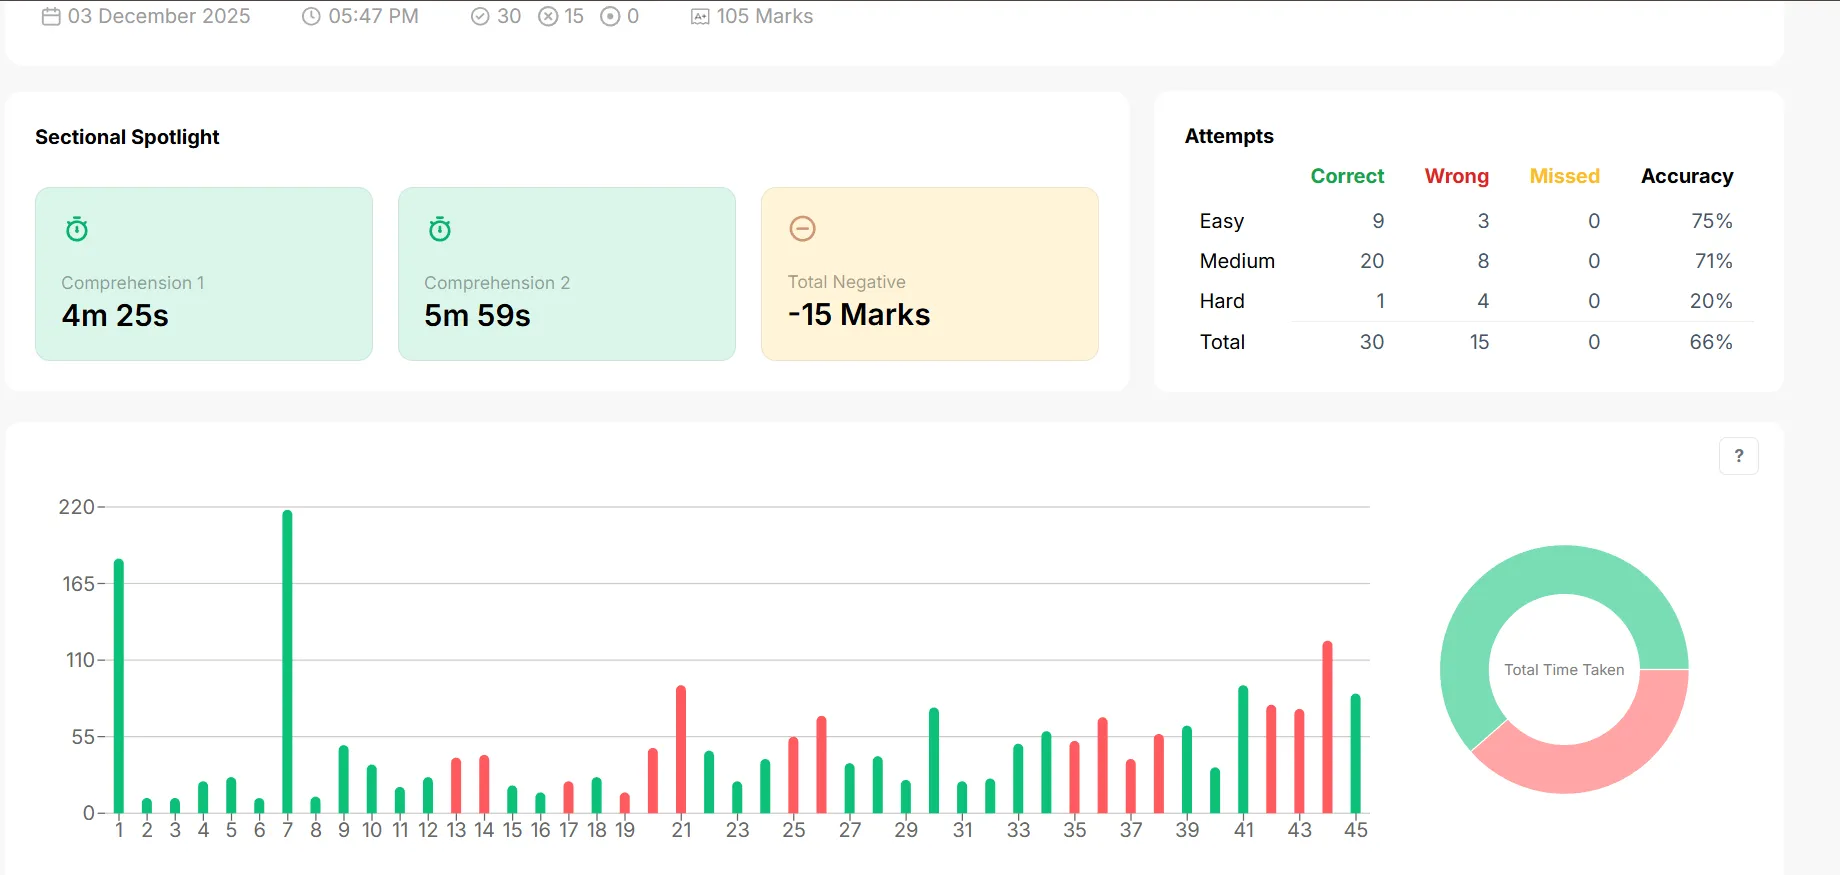Click the missed circle icon beside 0
Viewport: 1840px width, 875px height.
click(x=610, y=16)
